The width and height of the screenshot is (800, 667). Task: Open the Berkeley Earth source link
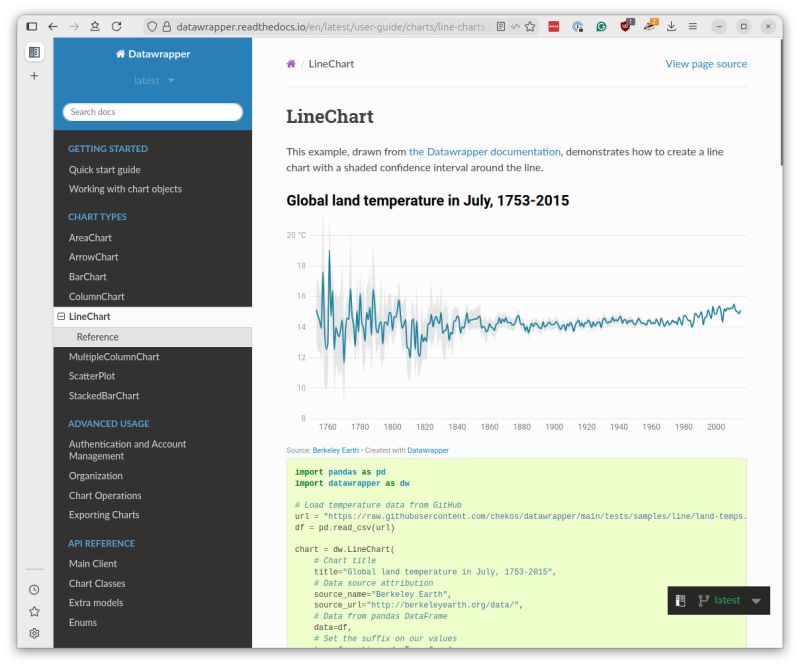[x=336, y=450]
